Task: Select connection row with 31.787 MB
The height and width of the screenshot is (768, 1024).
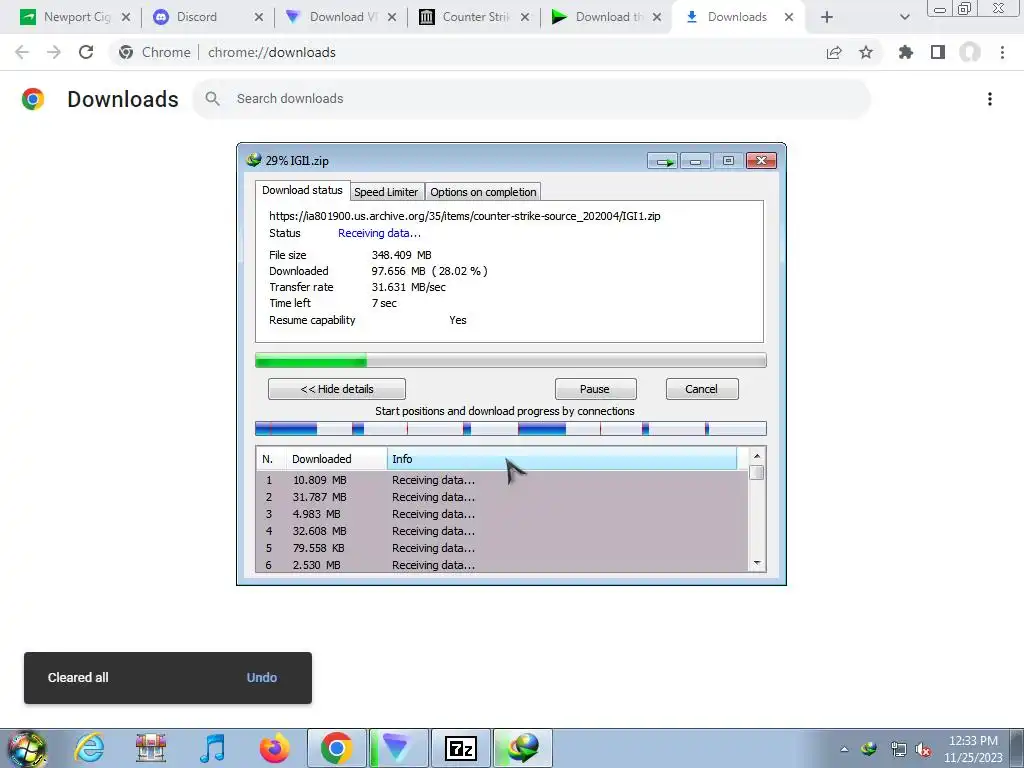Action: tap(502, 497)
